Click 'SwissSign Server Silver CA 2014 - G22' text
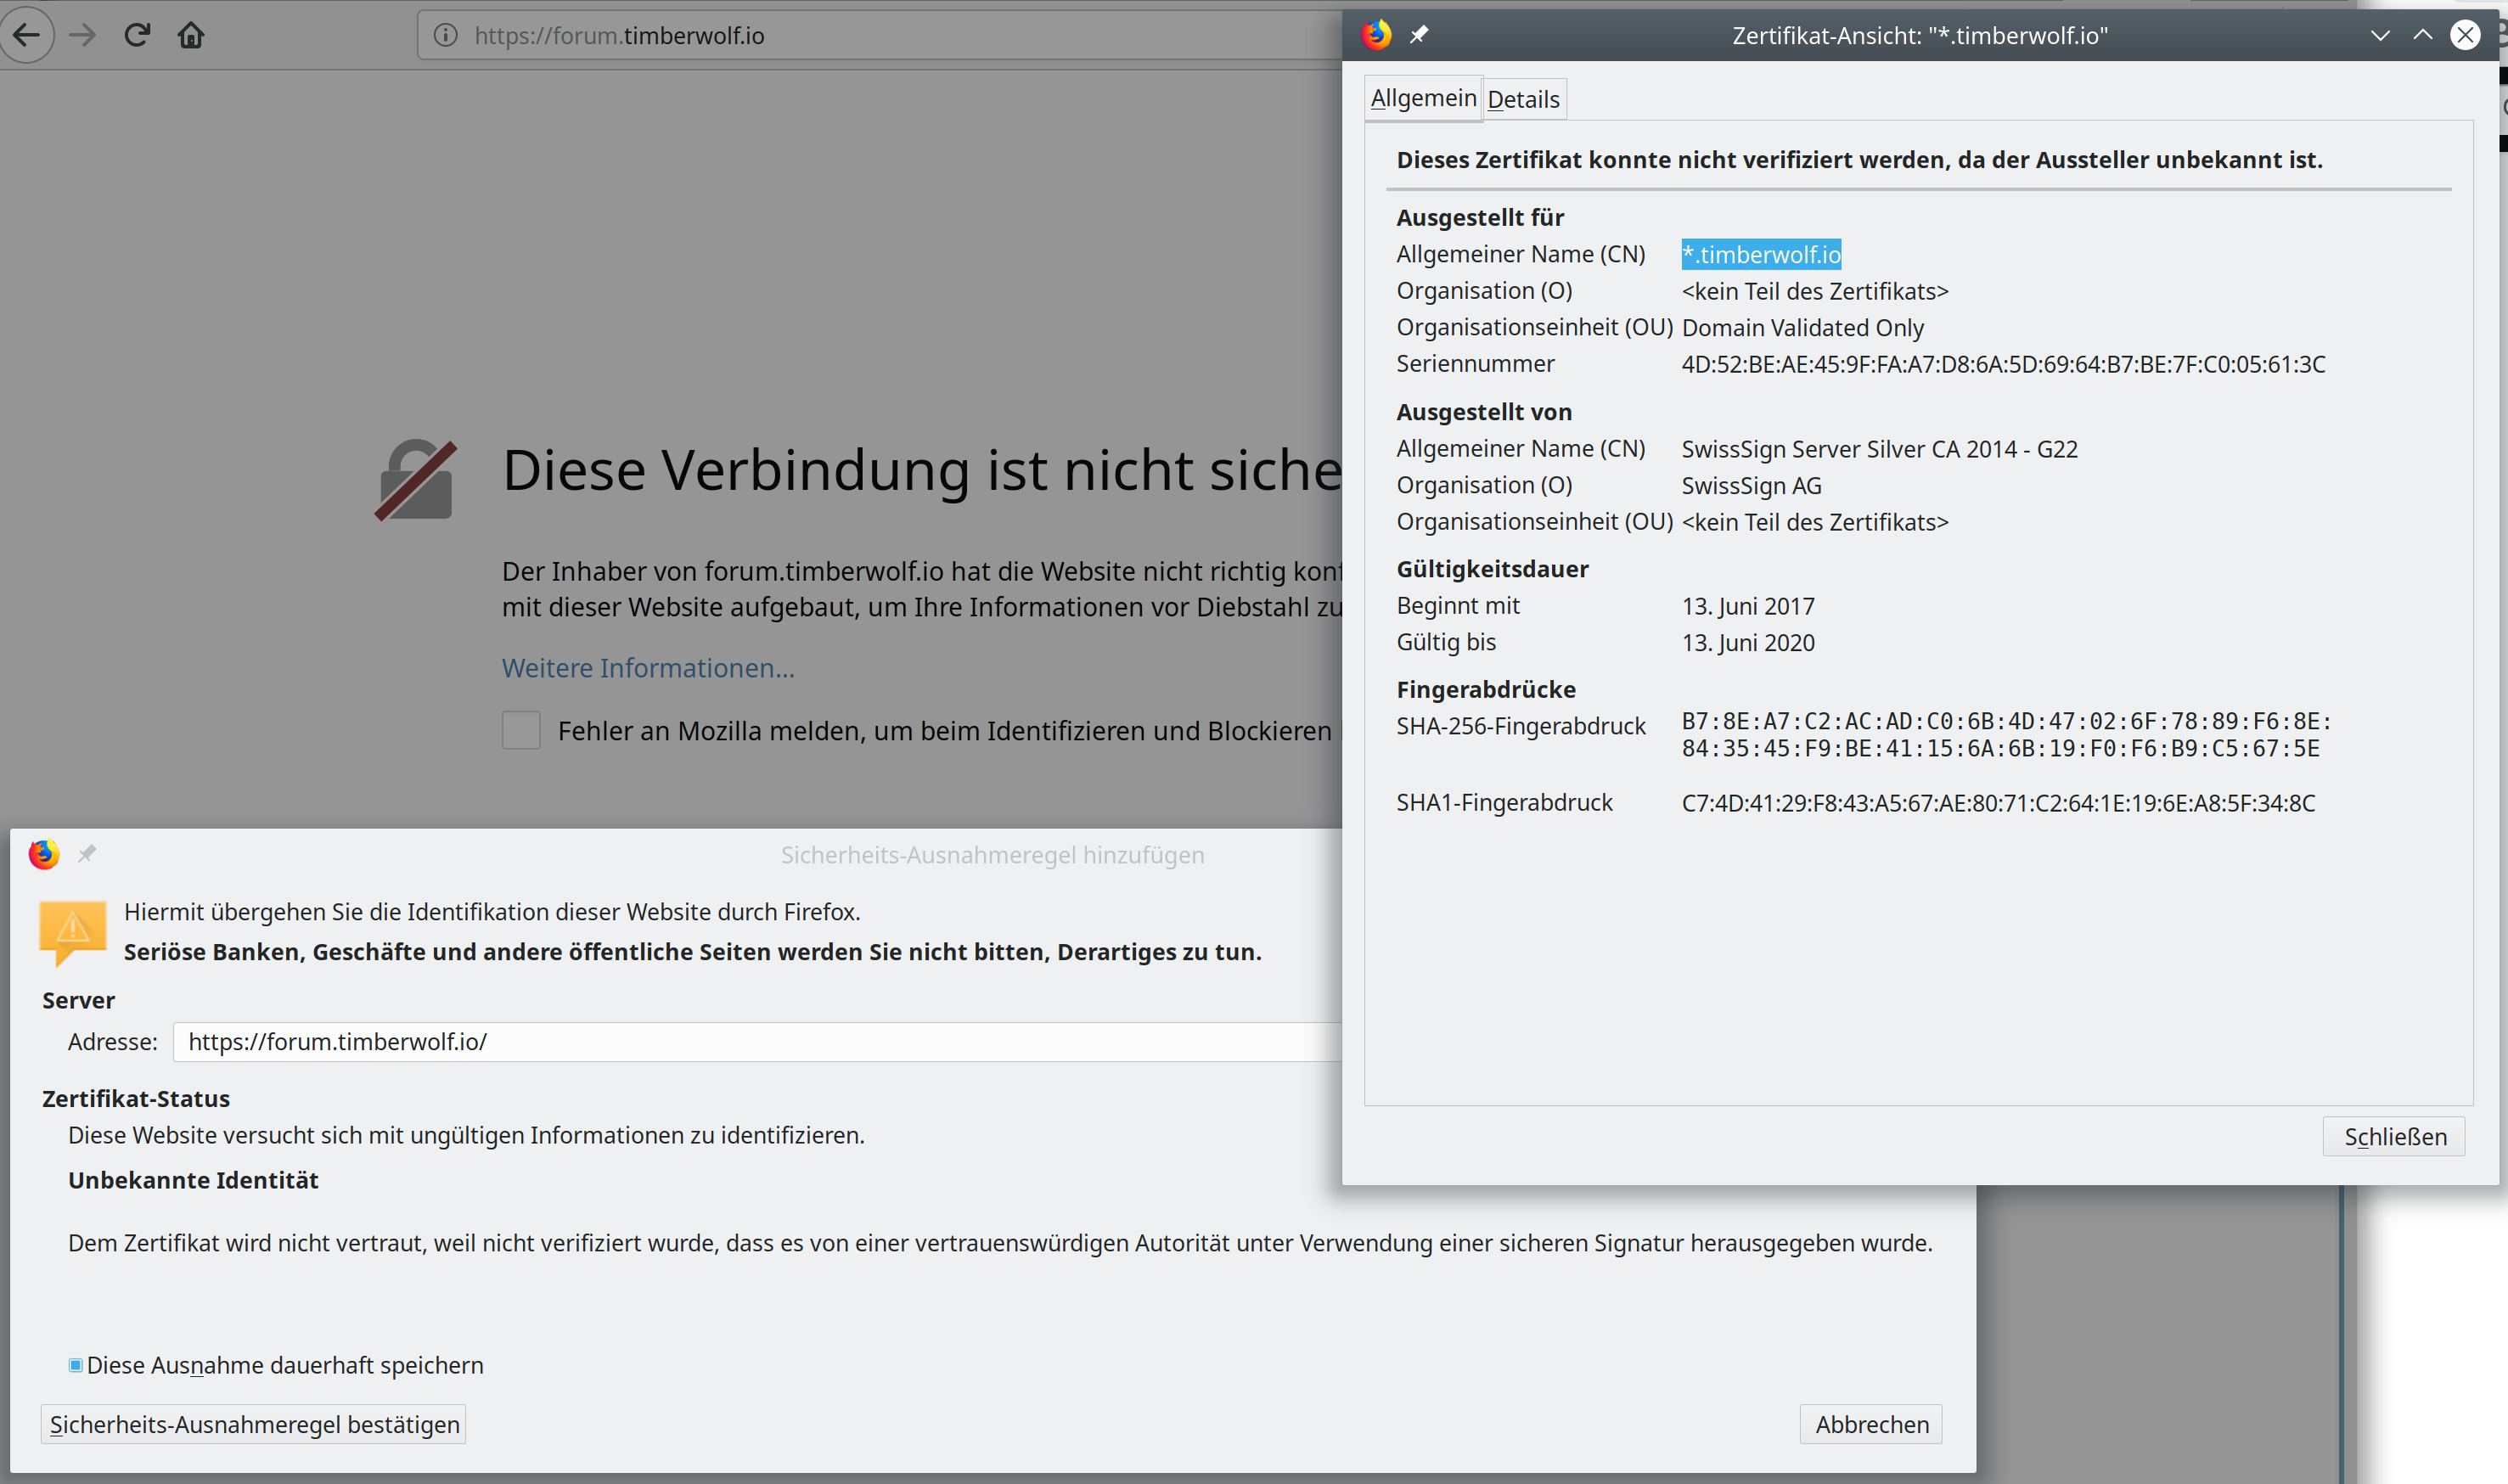This screenshot has width=2508, height=1484. tap(1879, 449)
